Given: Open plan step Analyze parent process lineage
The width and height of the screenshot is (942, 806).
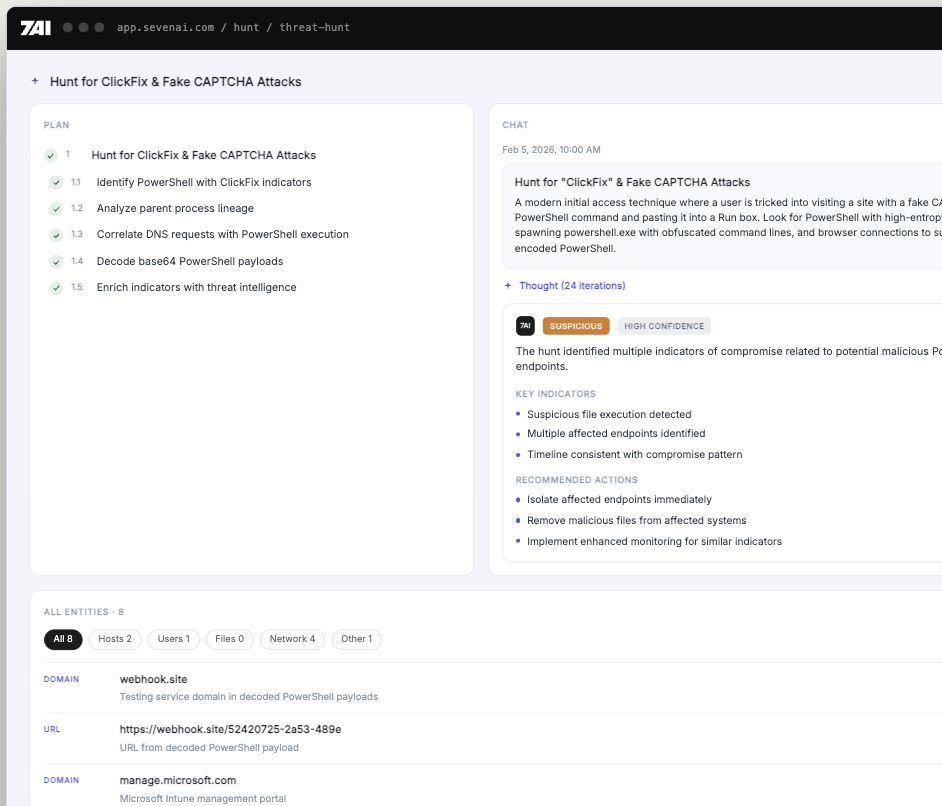Looking at the screenshot, I should click(x=175, y=208).
